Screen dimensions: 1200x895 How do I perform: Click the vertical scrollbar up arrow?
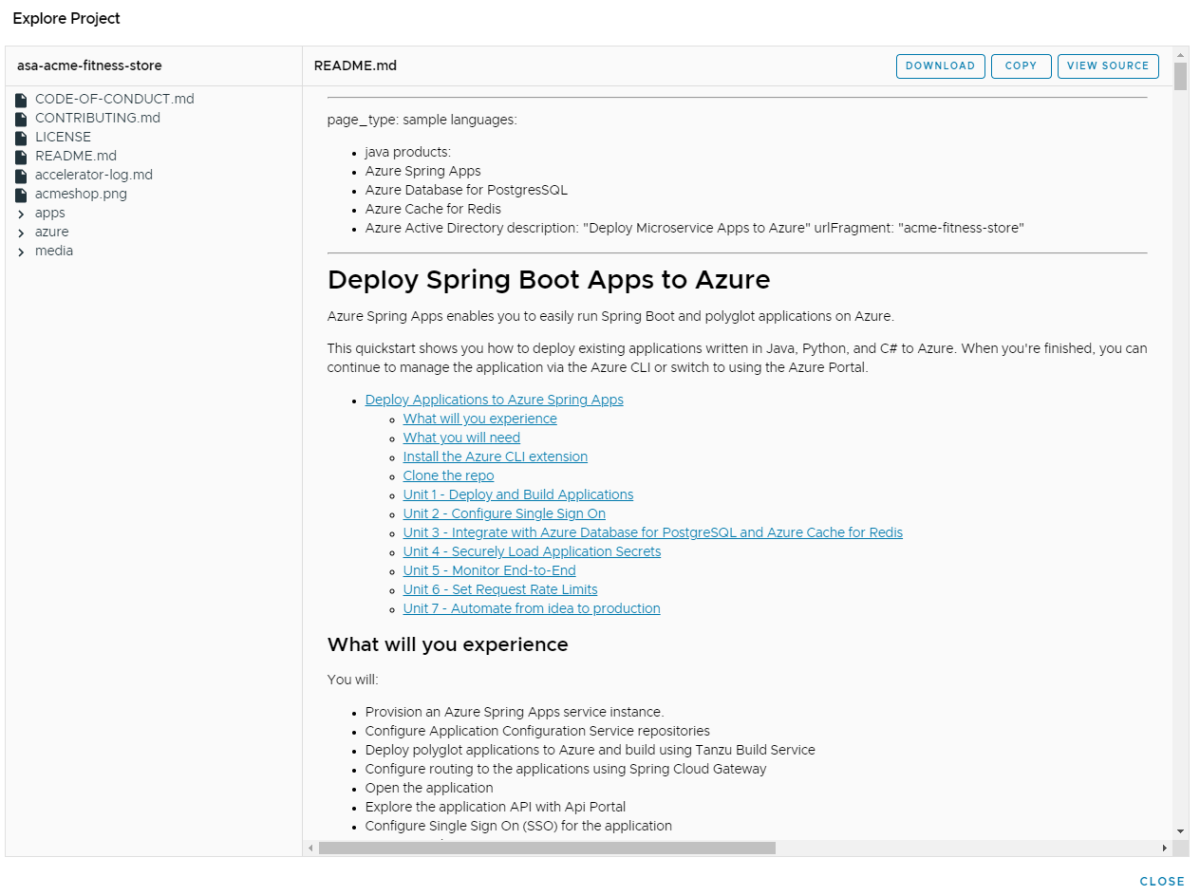1180,53
